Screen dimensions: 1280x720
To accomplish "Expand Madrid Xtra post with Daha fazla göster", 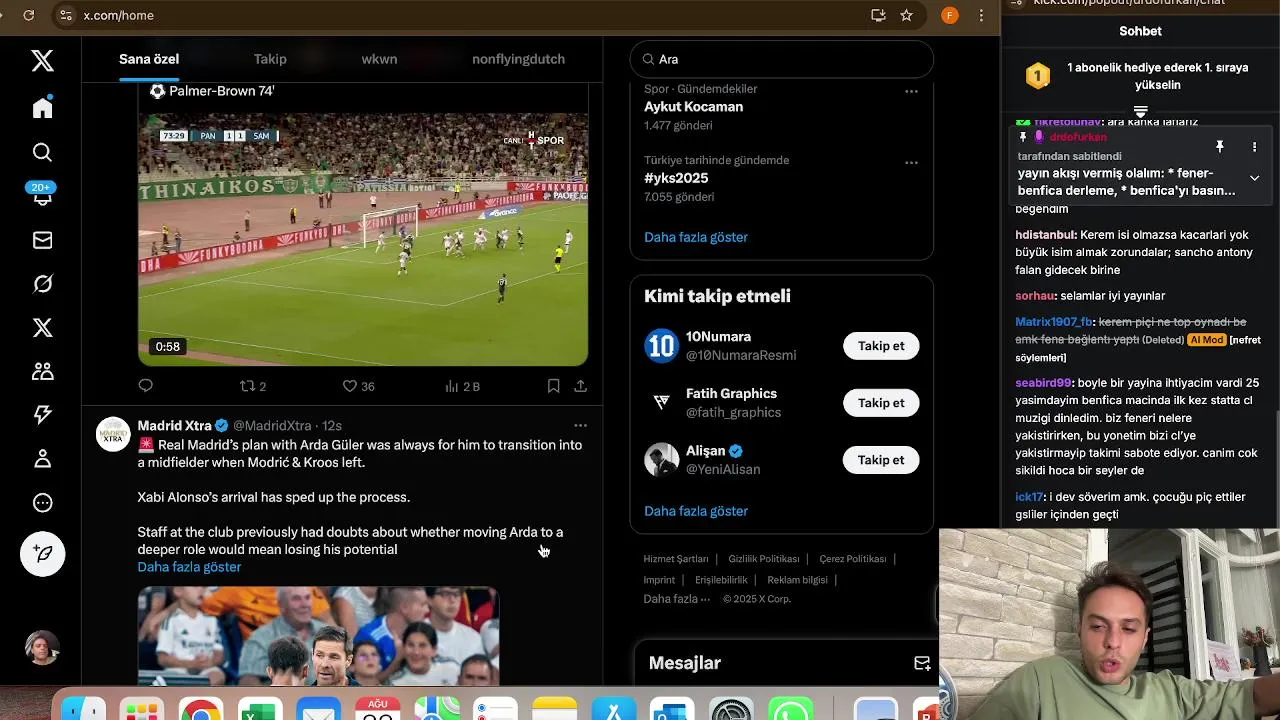I will [189, 567].
